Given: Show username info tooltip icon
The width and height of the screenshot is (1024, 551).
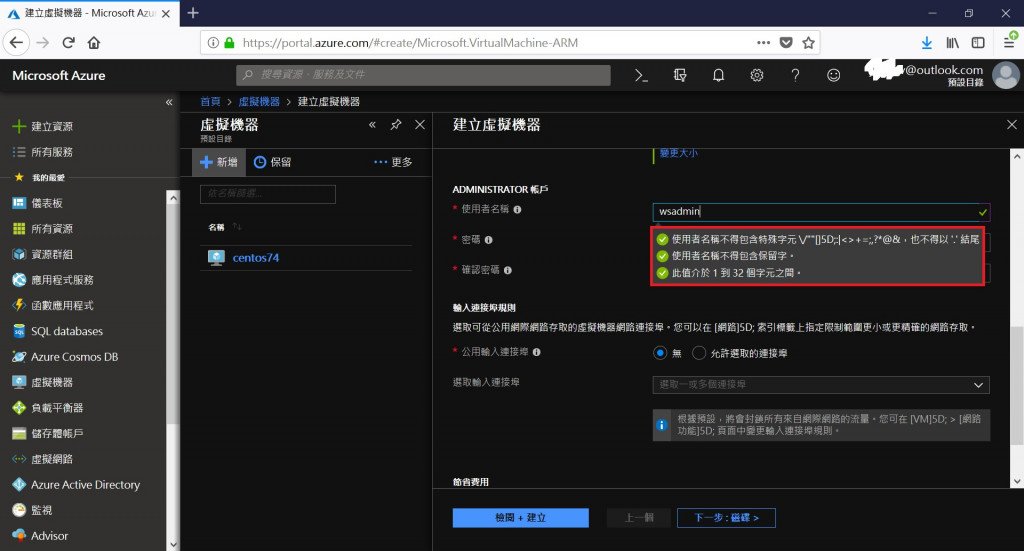Looking at the screenshot, I should click(x=517, y=210).
